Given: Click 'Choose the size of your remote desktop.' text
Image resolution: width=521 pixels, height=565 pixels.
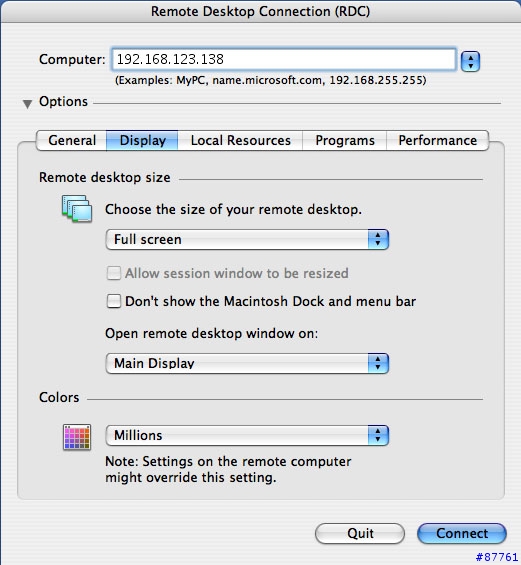Looking at the screenshot, I should pyautogui.click(x=233, y=209).
